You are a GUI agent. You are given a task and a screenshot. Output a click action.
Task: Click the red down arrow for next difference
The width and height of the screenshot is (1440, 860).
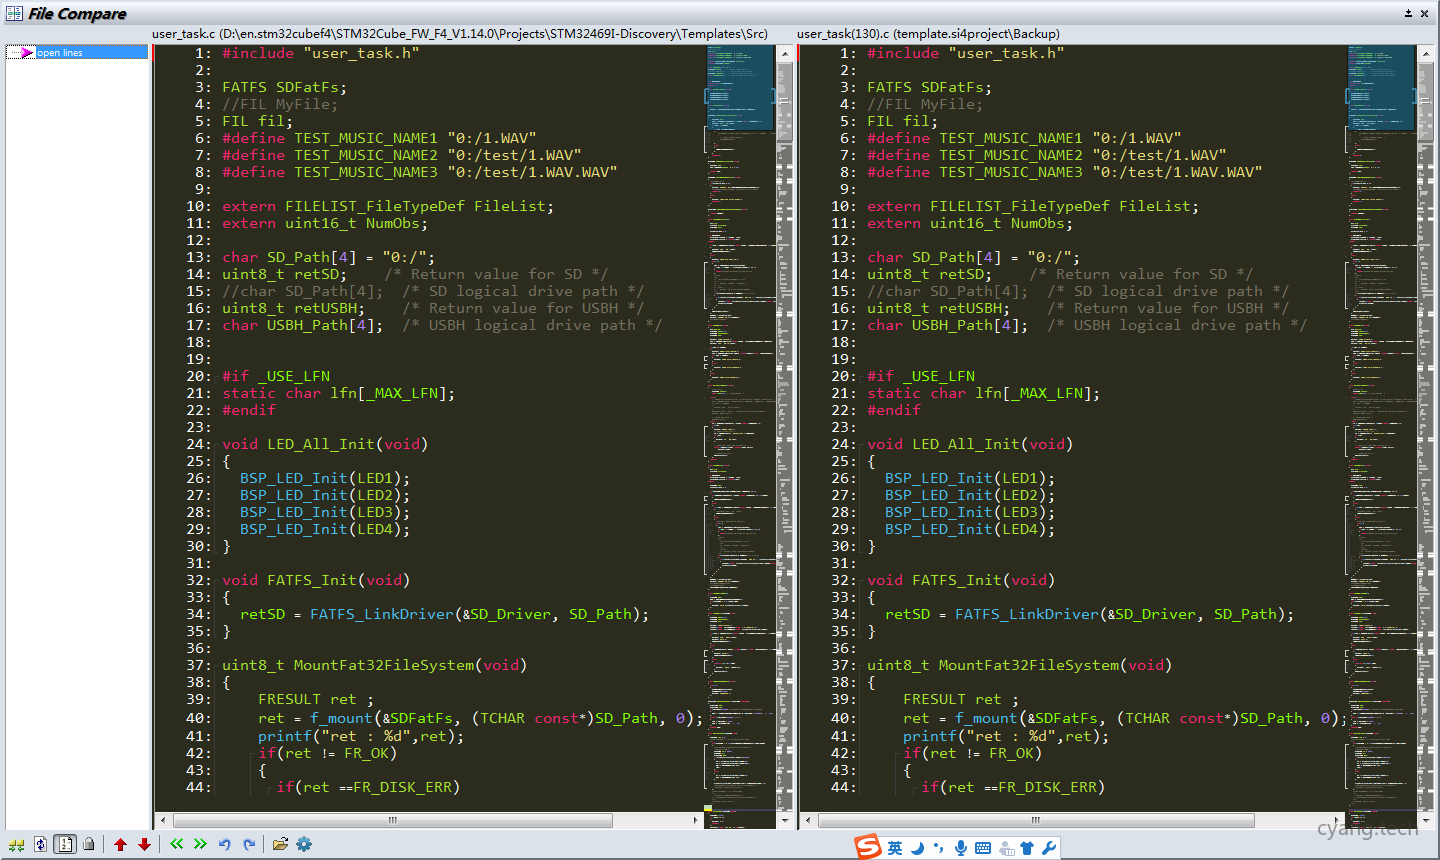pyautogui.click(x=144, y=845)
